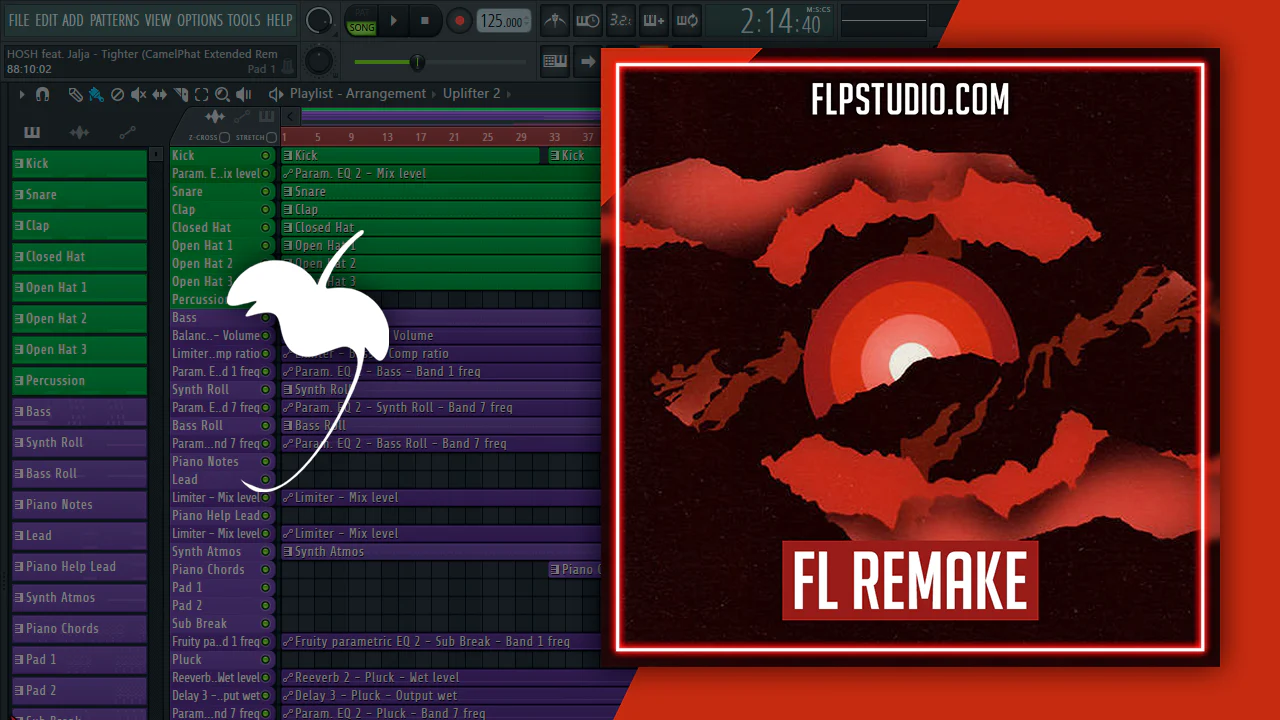
Task: Collapse the track header column with the back arrow
Action: tap(292, 117)
